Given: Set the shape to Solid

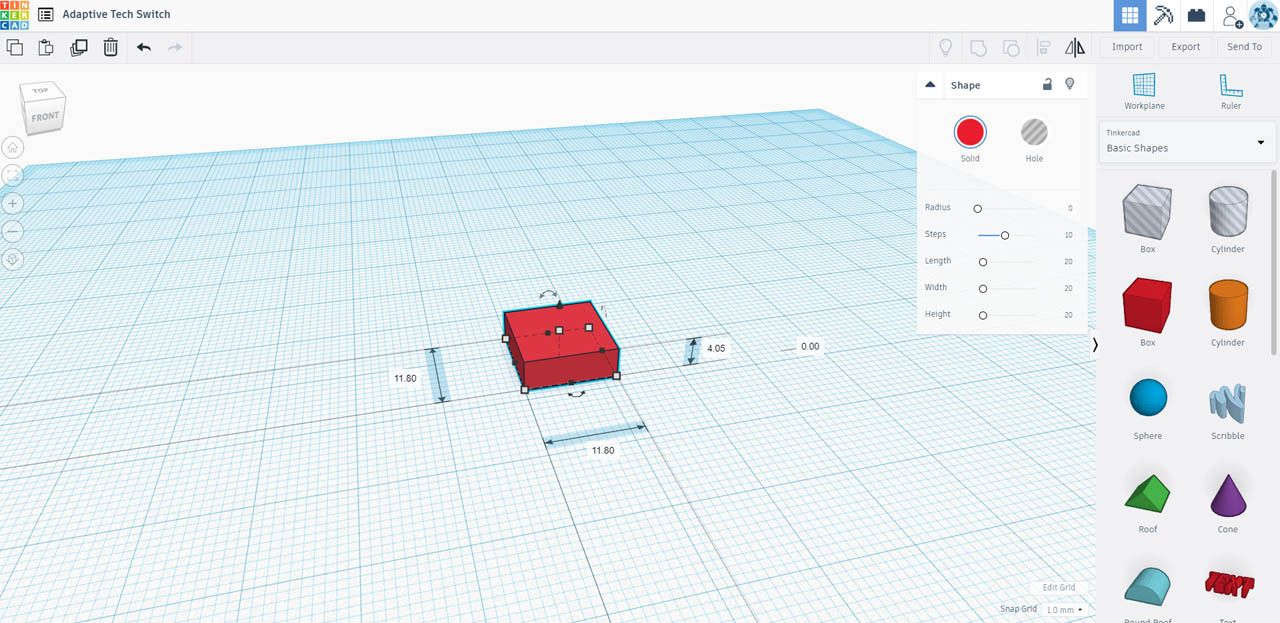Looking at the screenshot, I should pyautogui.click(x=969, y=131).
